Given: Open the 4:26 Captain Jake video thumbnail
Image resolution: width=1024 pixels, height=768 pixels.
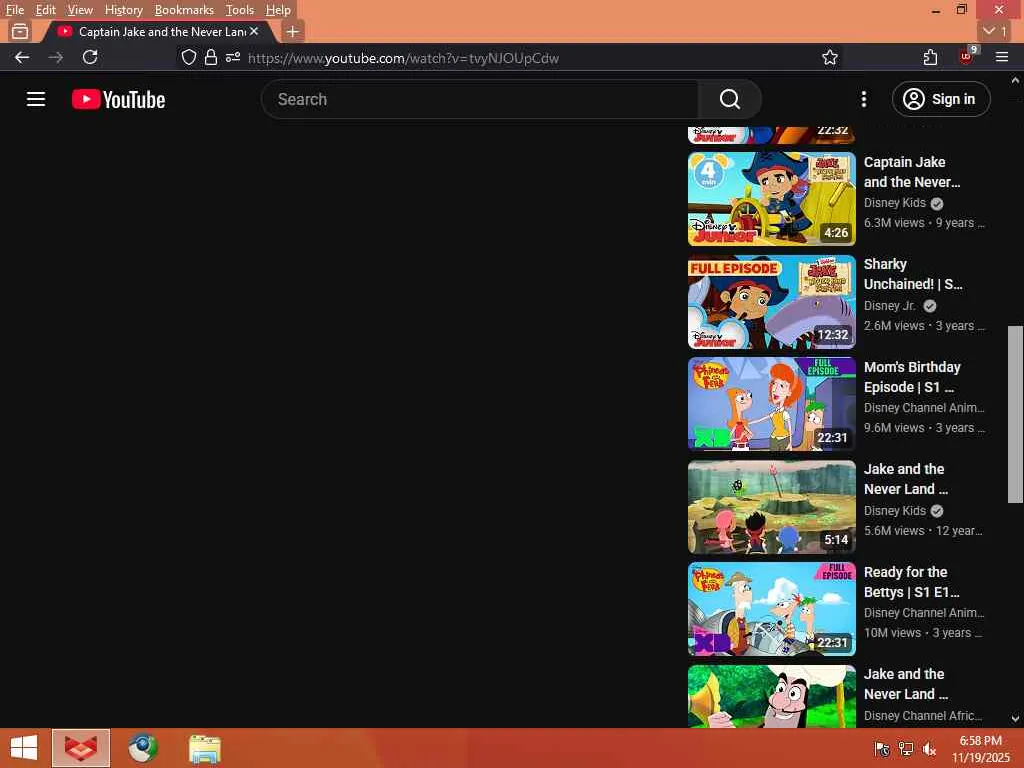Looking at the screenshot, I should [x=771, y=199].
